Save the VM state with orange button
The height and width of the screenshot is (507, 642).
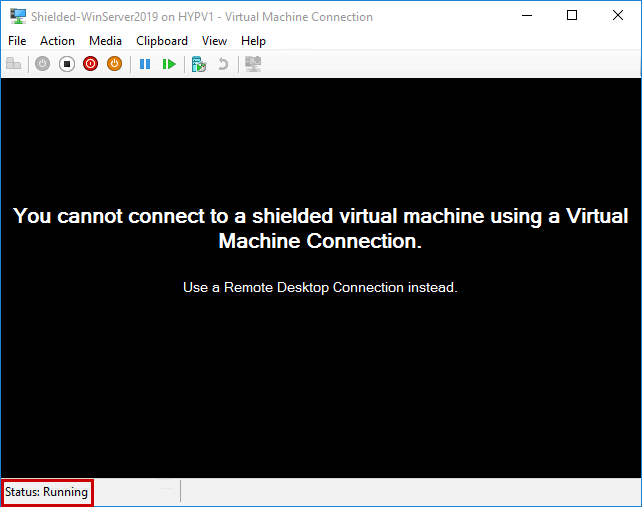pyautogui.click(x=115, y=64)
